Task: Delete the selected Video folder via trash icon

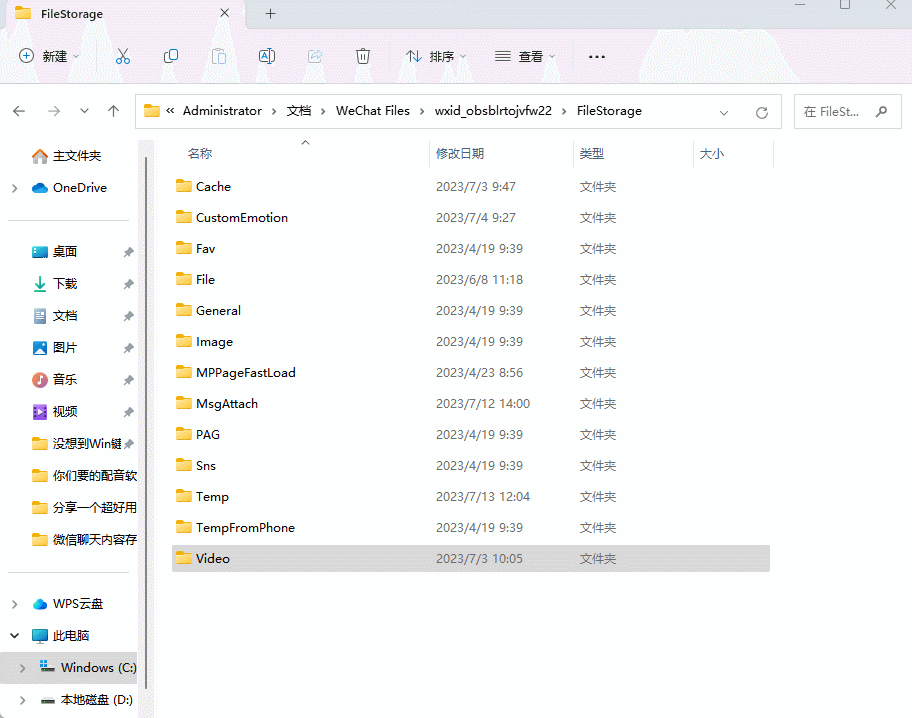Action: 363,56
